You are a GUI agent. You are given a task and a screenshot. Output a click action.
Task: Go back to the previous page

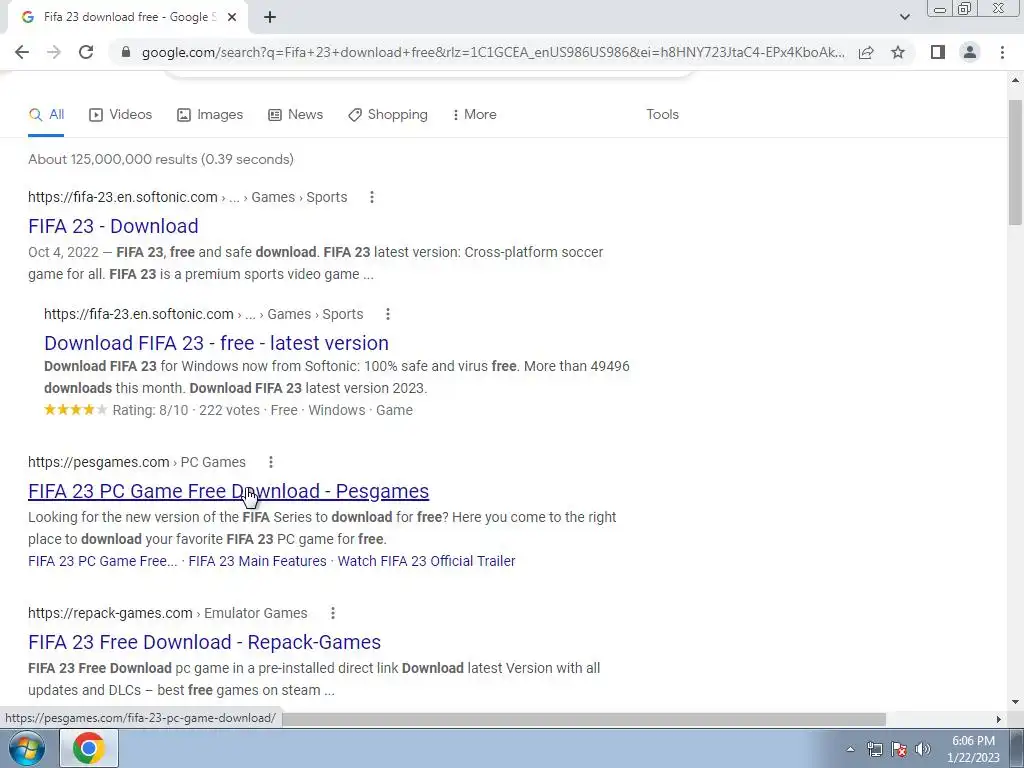(22, 52)
